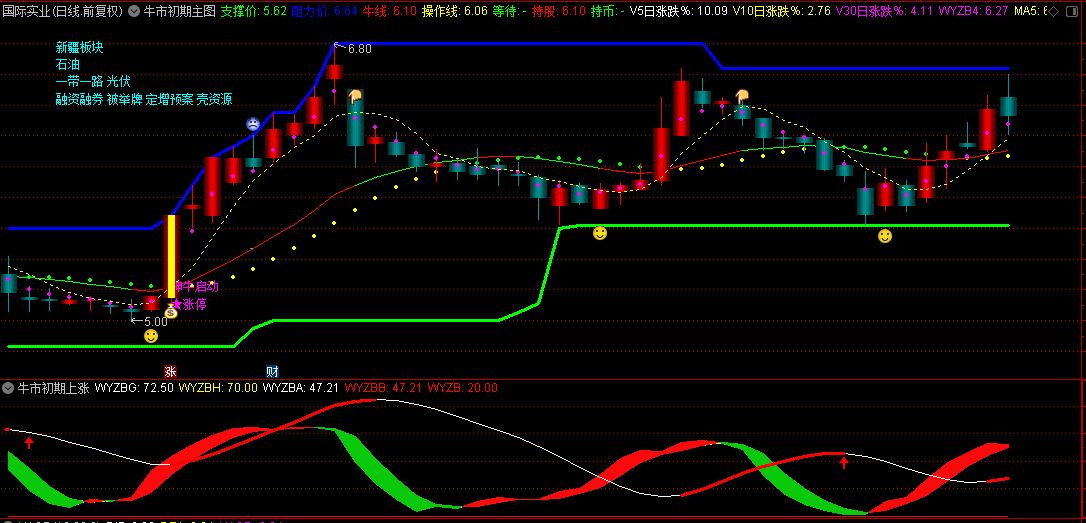Image resolution: width=1086 pixels, height=523 pixels.
Task: Click the WYZB4: 6.27 value
Action: click(973, 11)
